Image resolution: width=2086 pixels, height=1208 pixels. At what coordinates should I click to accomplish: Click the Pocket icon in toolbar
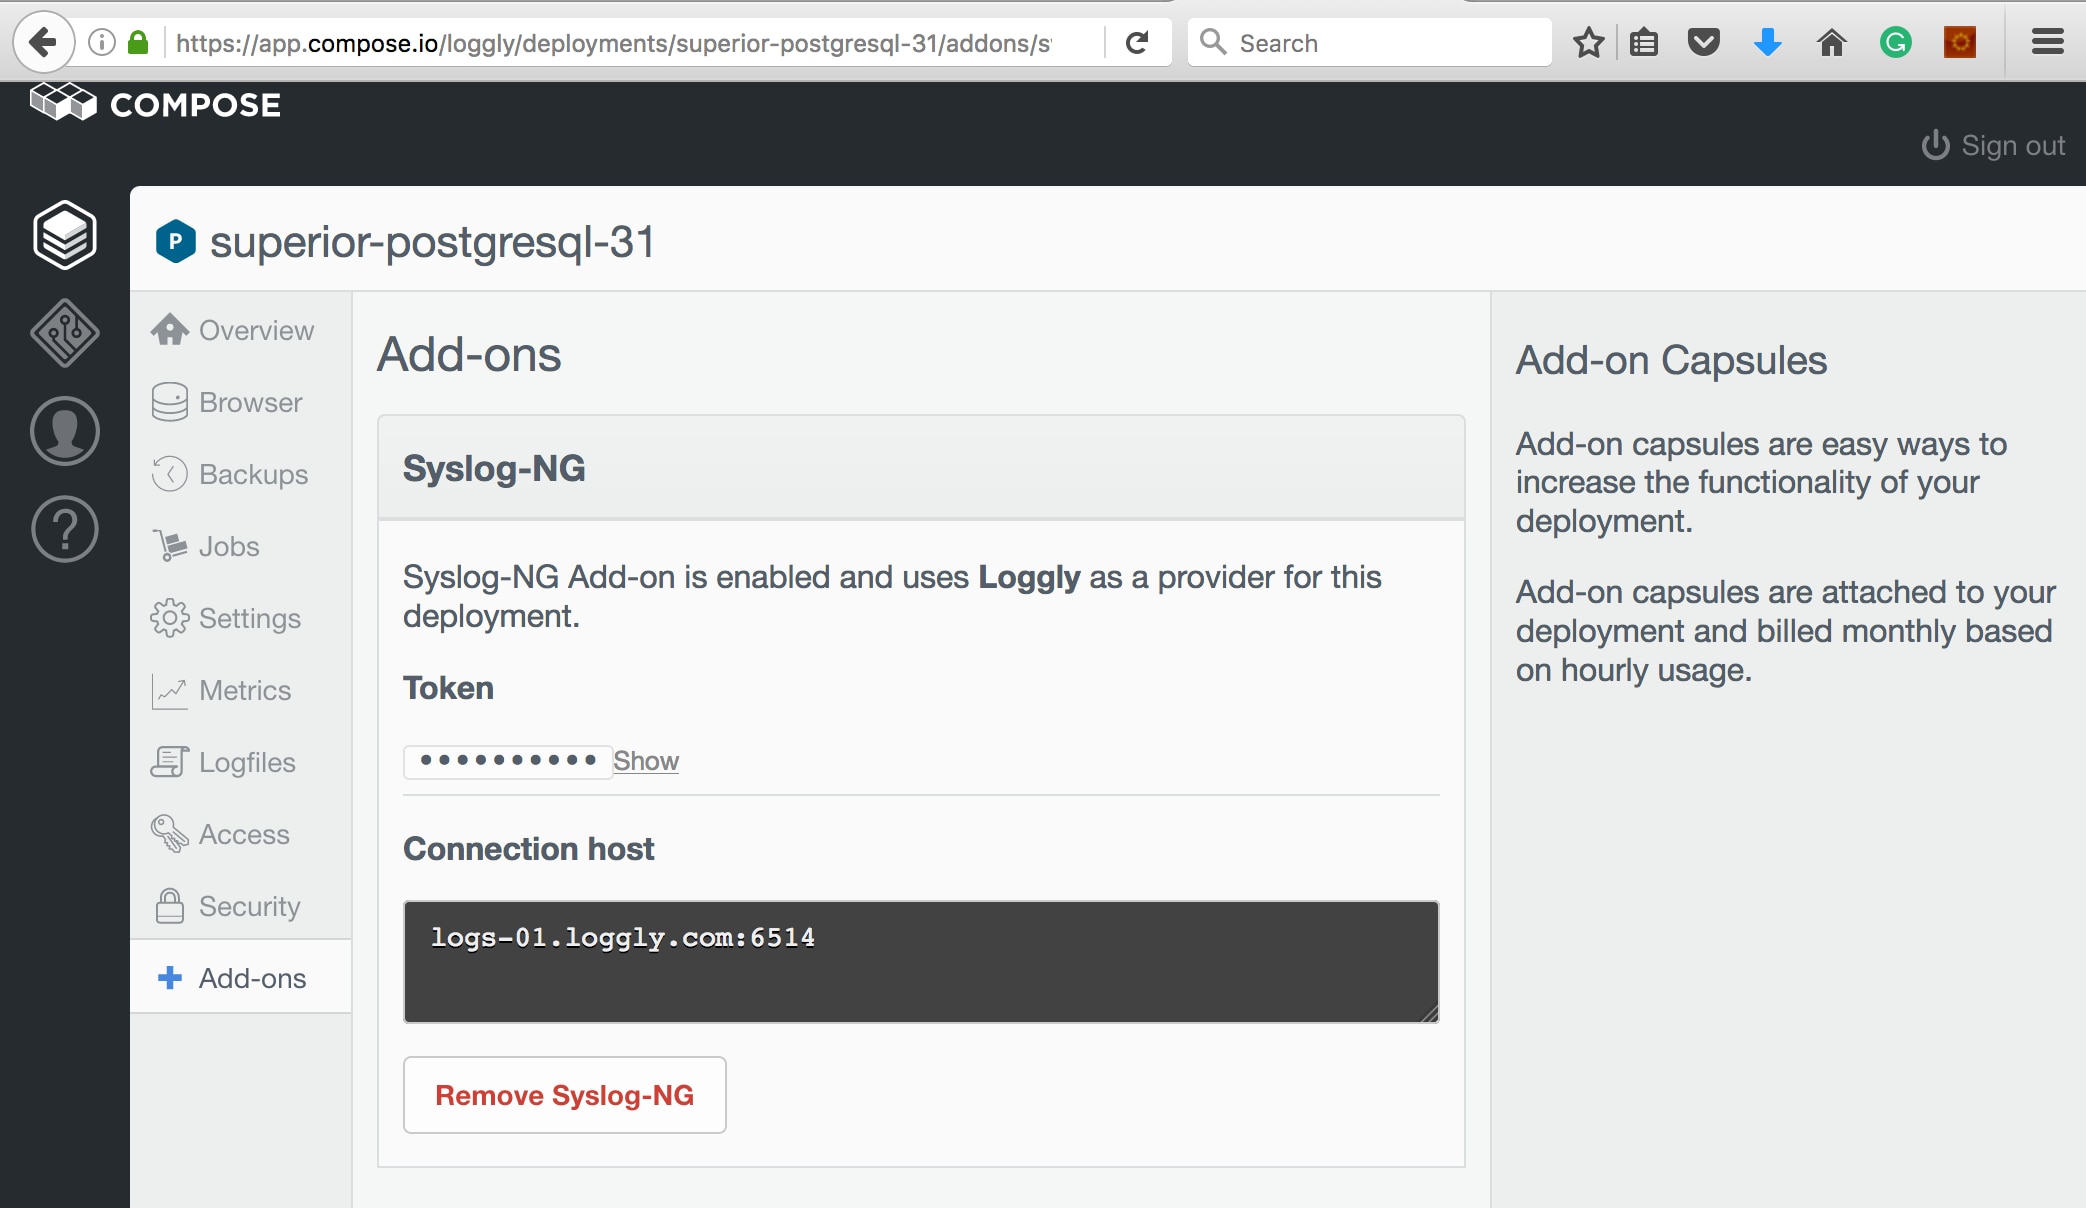point(1703,42)
